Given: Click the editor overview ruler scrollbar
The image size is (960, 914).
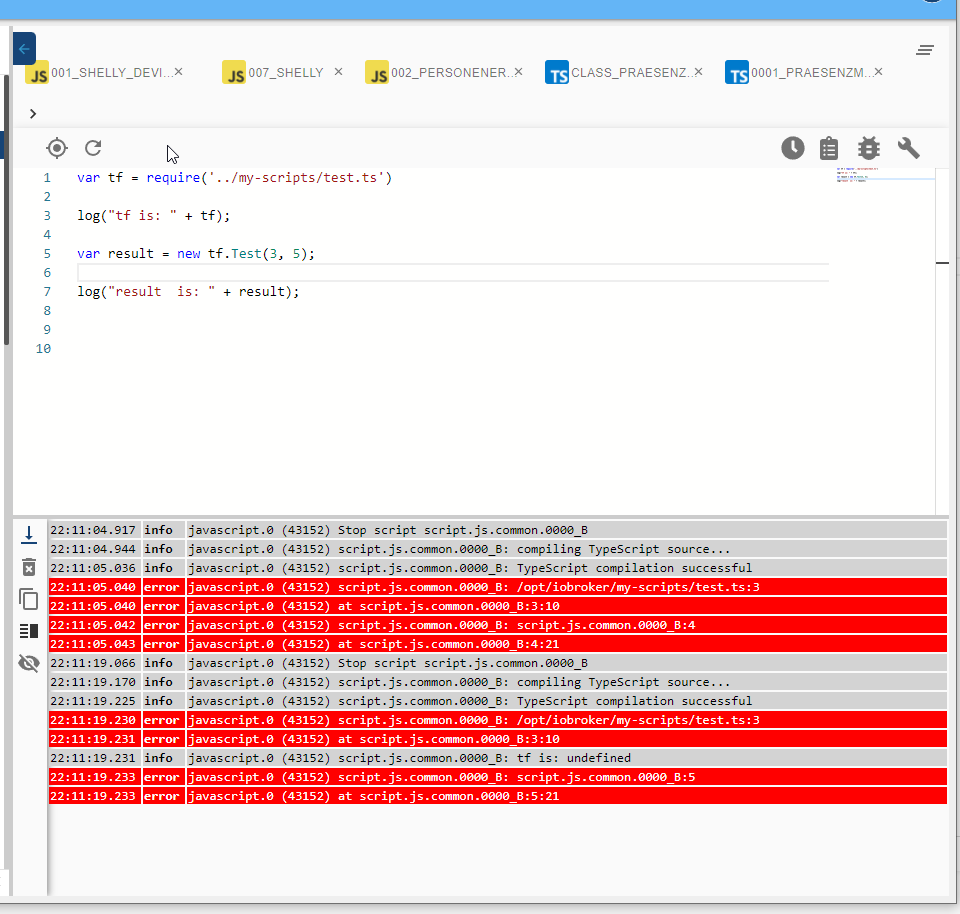Looking at the screenshot, I should tap(942, 340).
